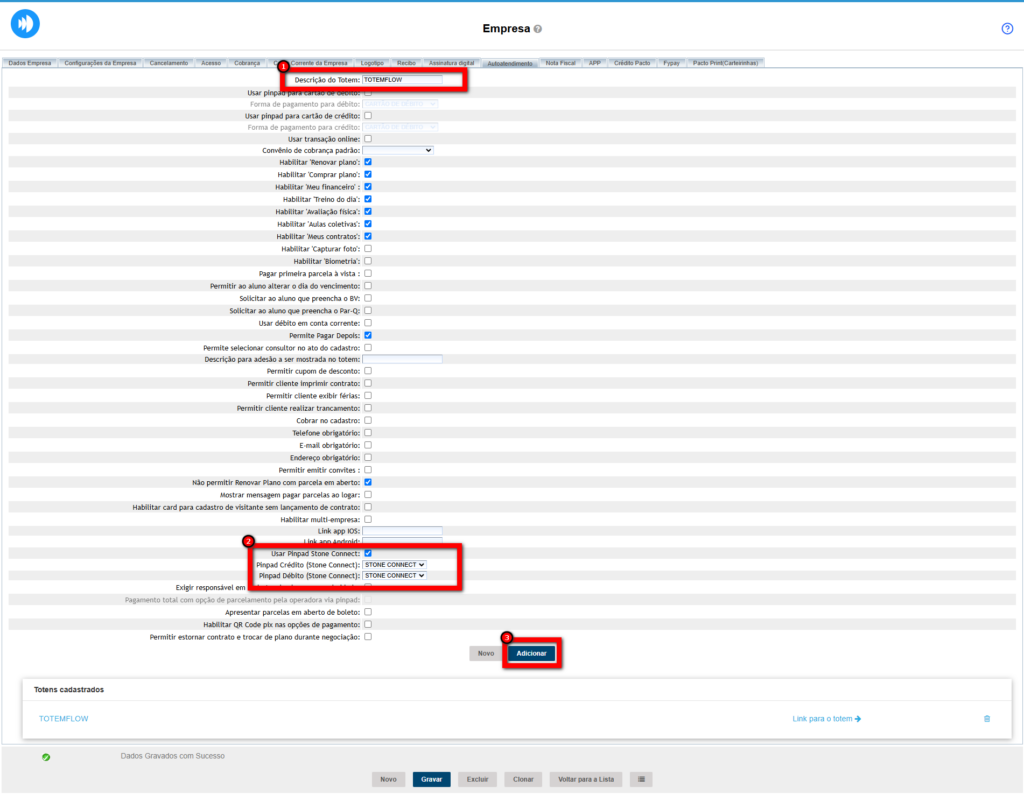The width and height of the screenshot is (1024, 794).
Task: Open Pinpad Débito (Stone Connect) dropdown
Action: (394, 576)
